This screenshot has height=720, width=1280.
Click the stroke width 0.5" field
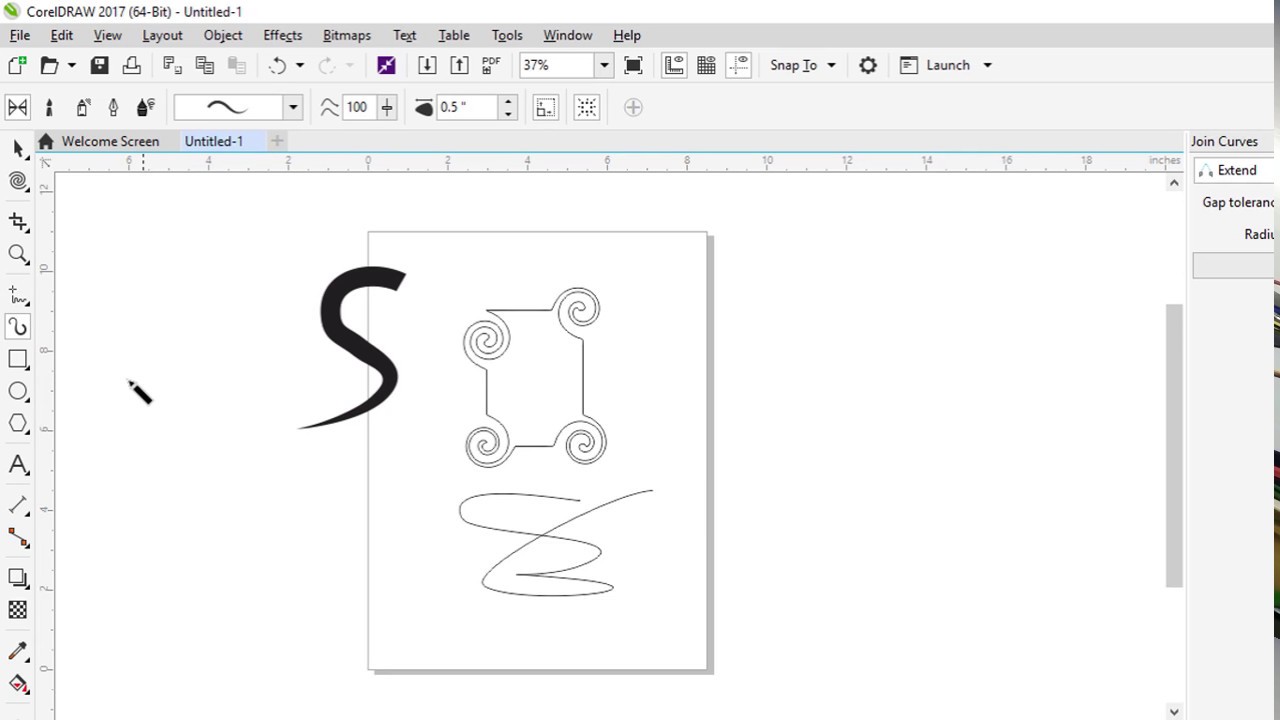467,107
